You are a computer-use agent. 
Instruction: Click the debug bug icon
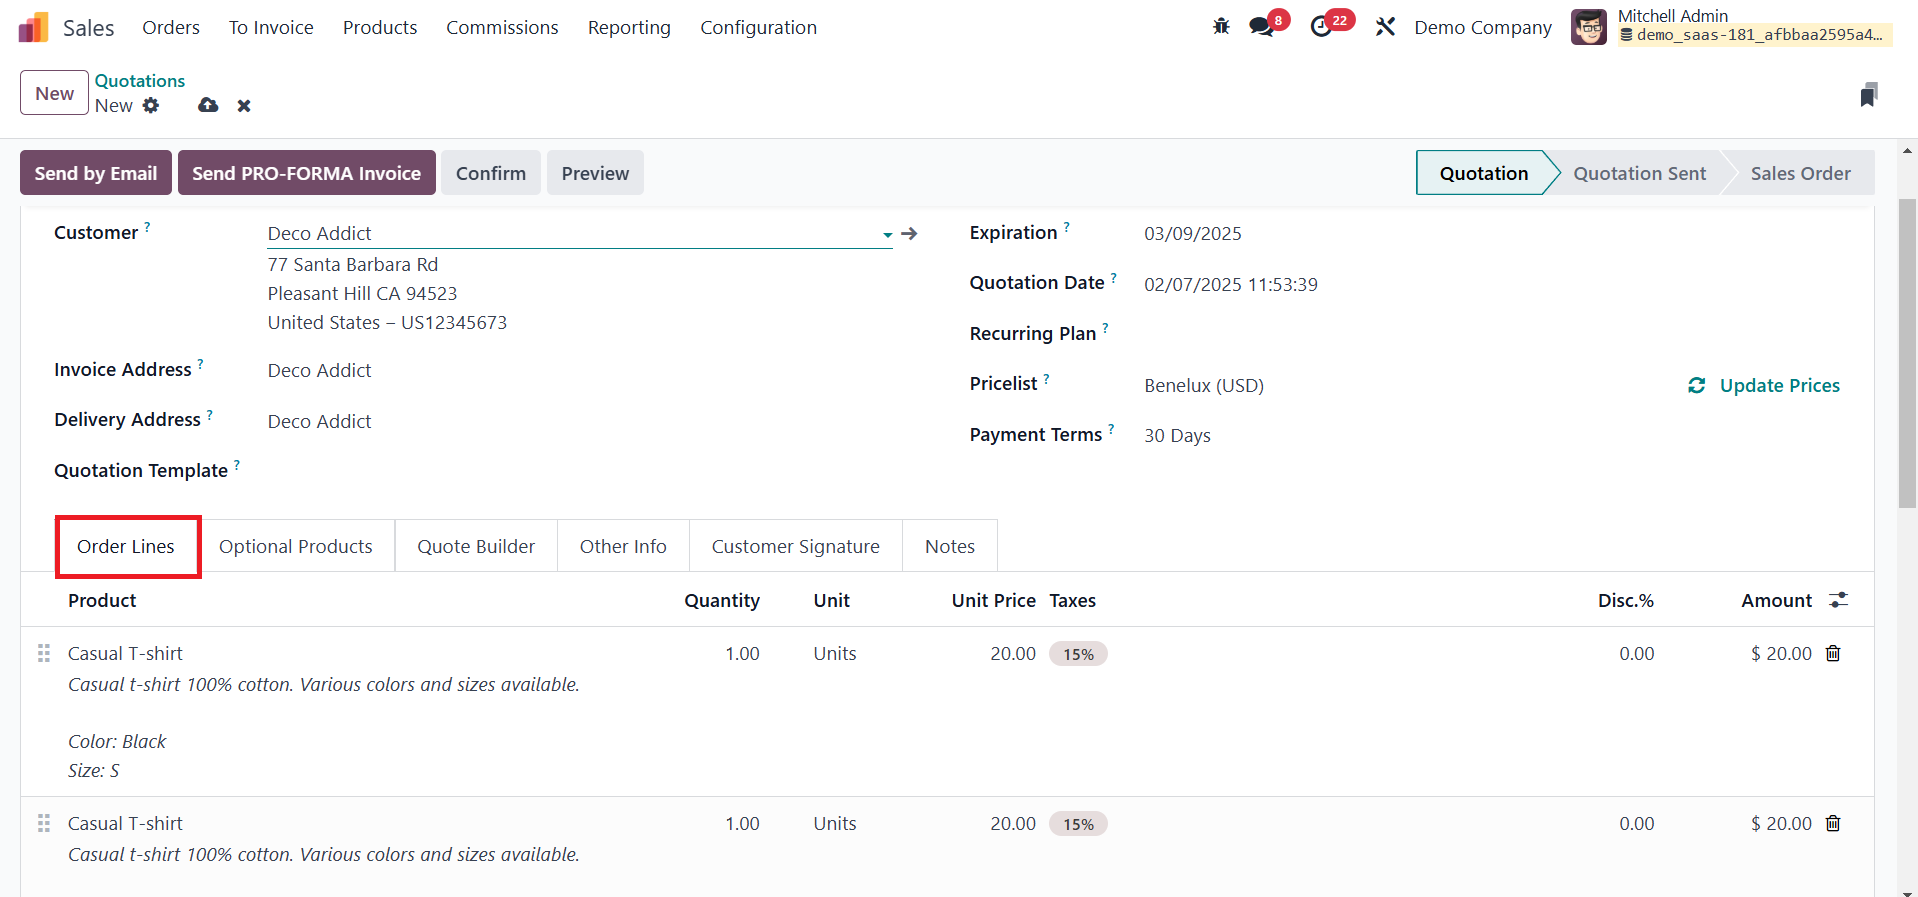(x=1221, y=27)
